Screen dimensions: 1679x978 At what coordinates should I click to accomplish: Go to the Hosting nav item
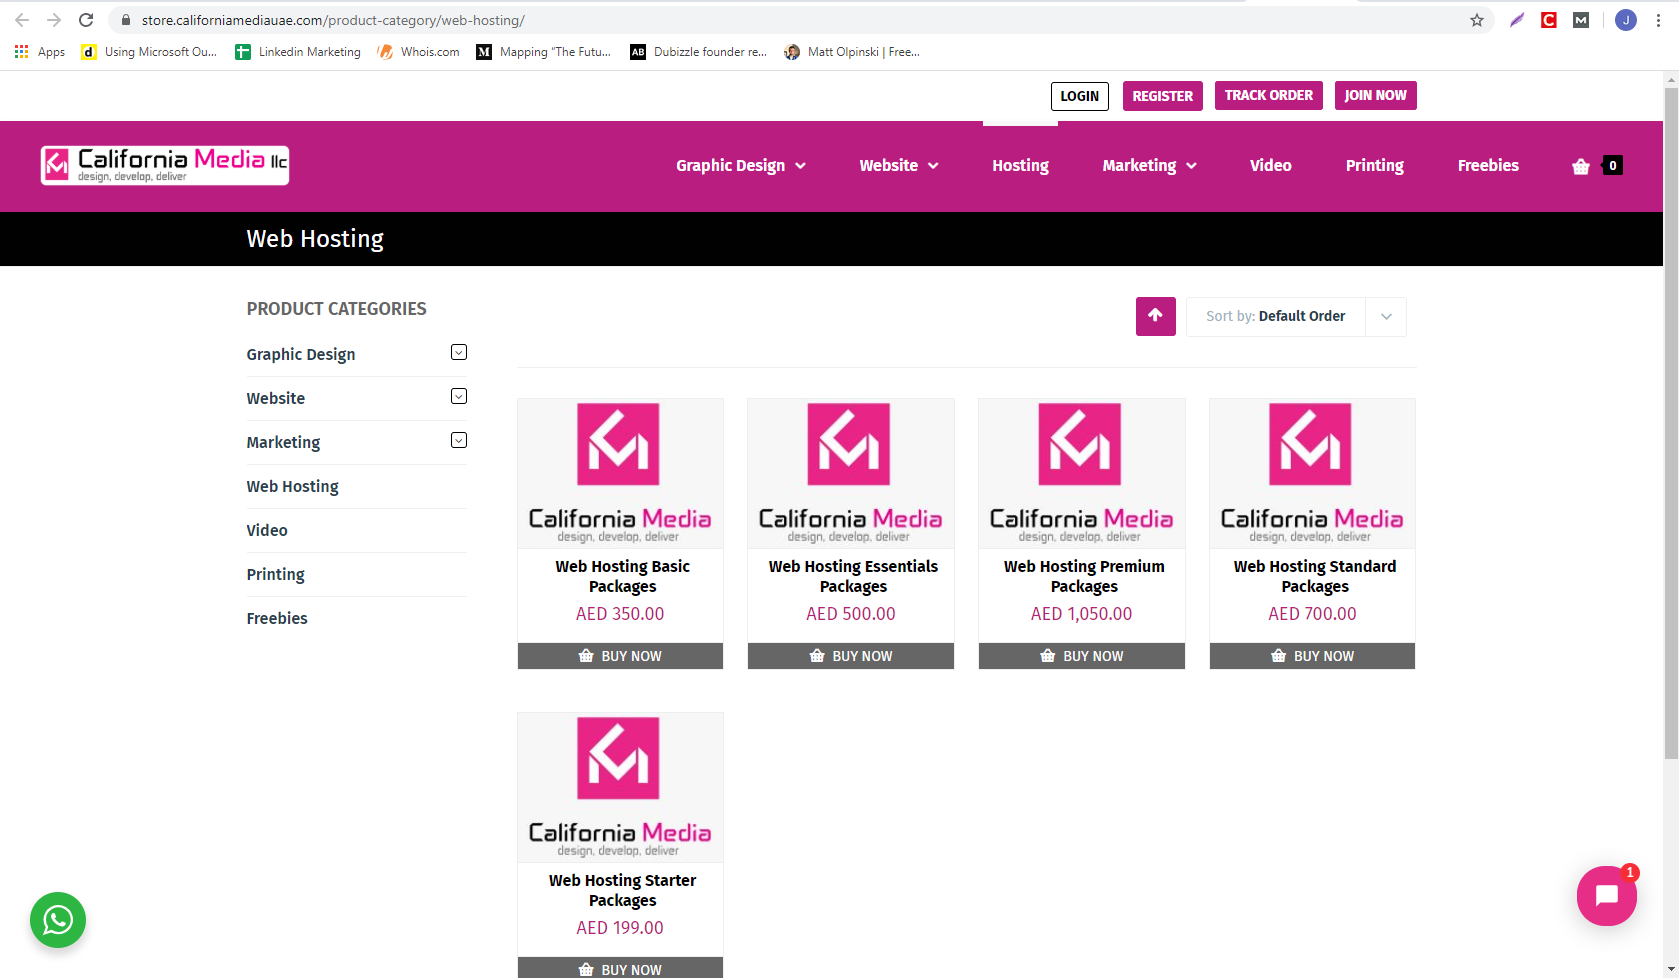[1020, 166]
